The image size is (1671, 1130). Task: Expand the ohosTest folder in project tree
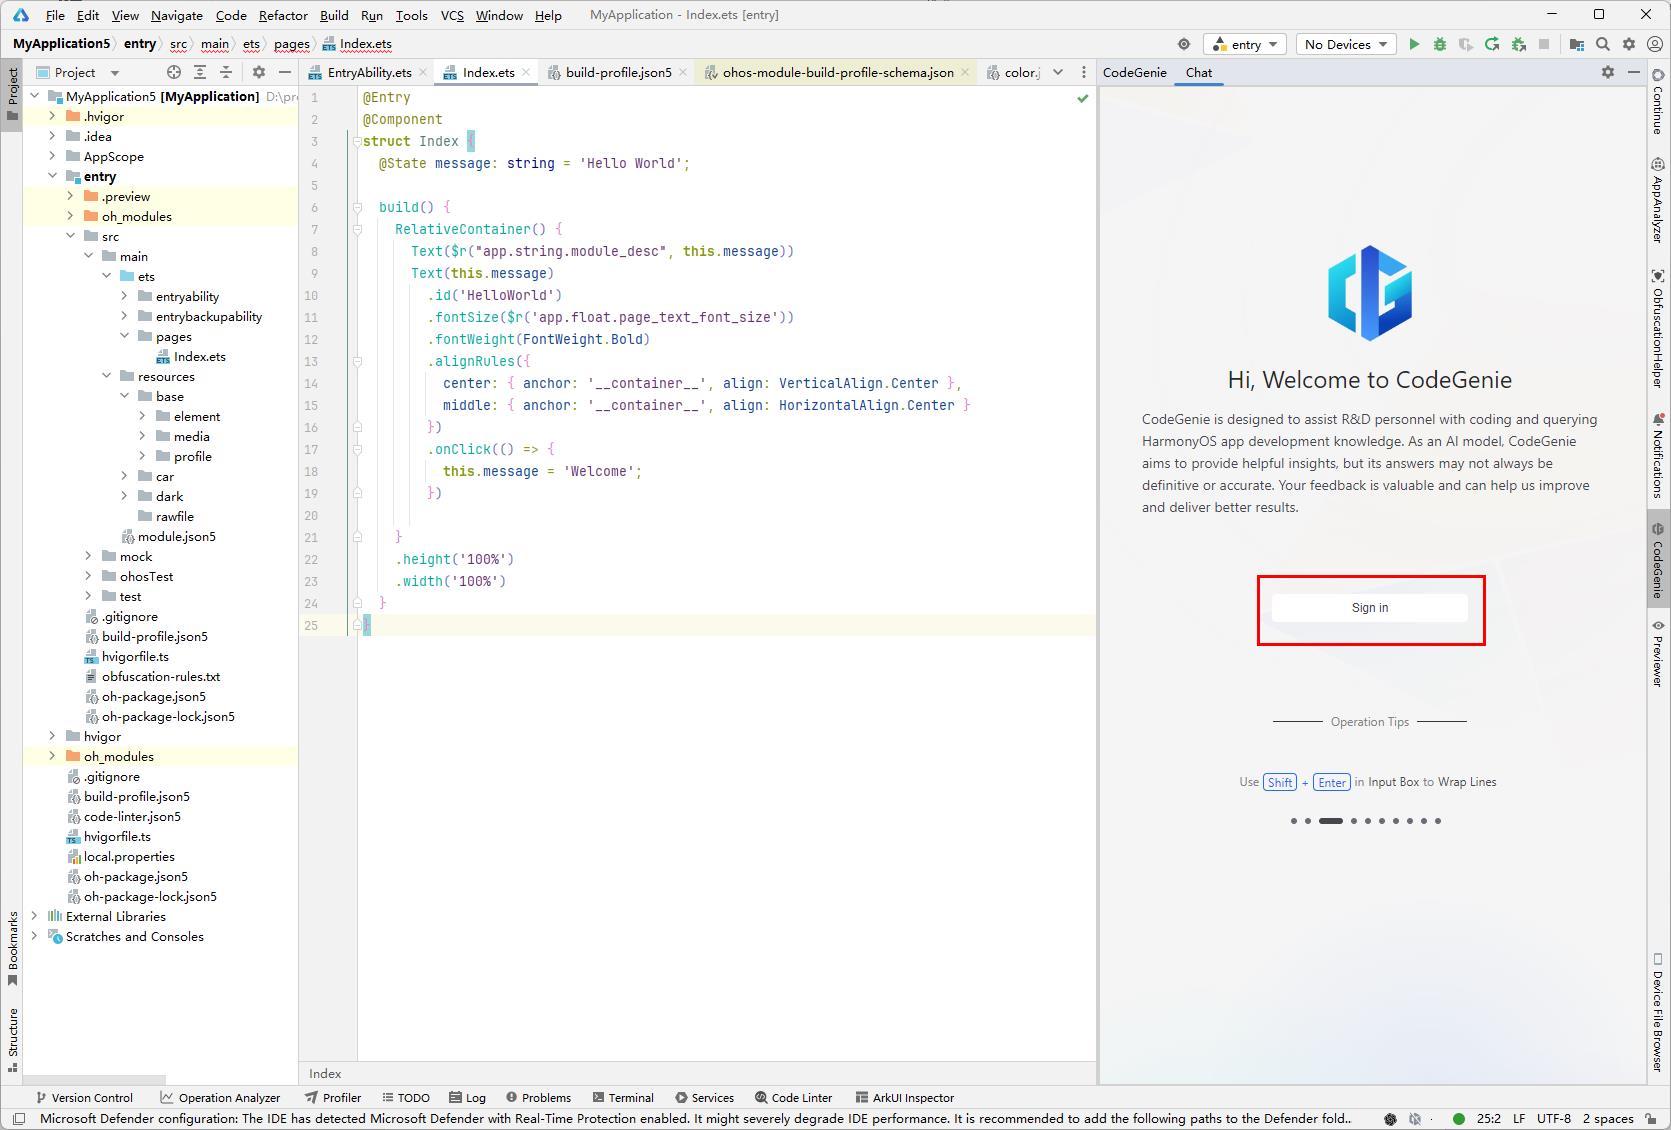coord(88,576)
